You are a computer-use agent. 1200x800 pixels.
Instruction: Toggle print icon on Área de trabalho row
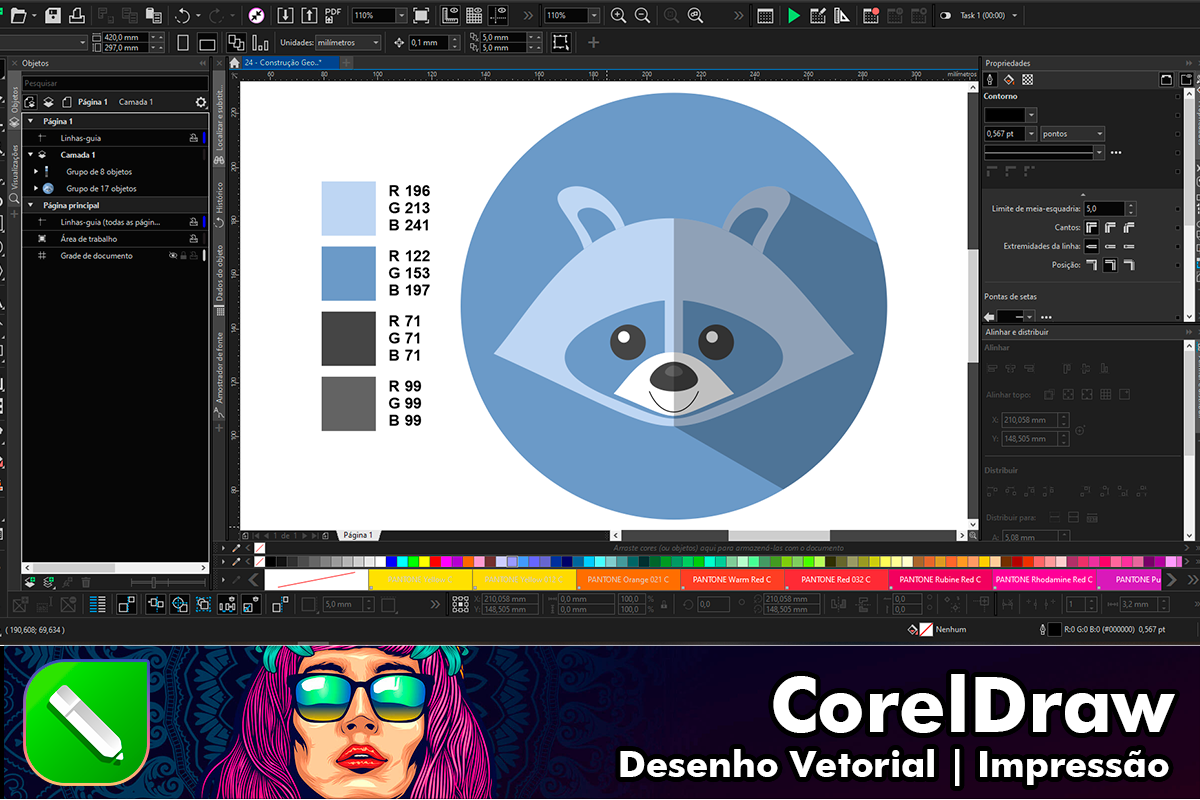[x=193, y=239]
